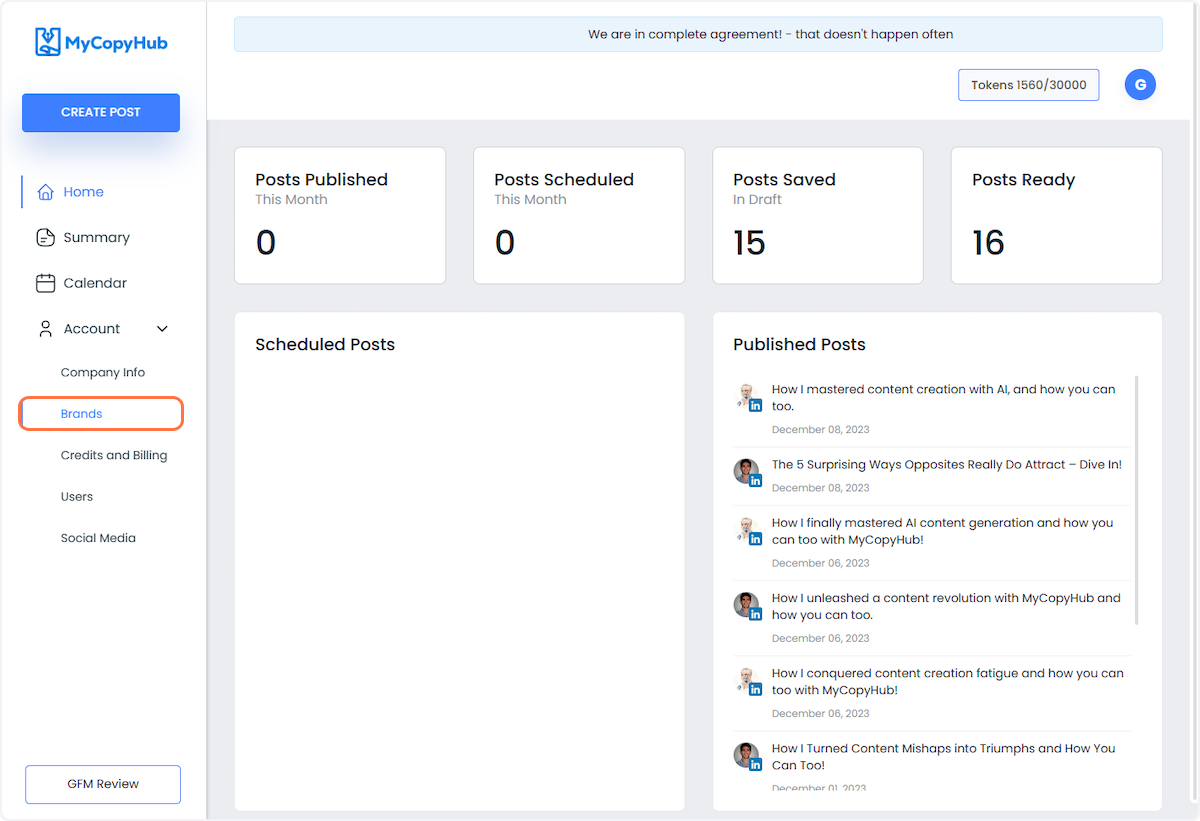Click the Posts Scheduled card
The image size is (1200, 821).
tap(579, 215)
